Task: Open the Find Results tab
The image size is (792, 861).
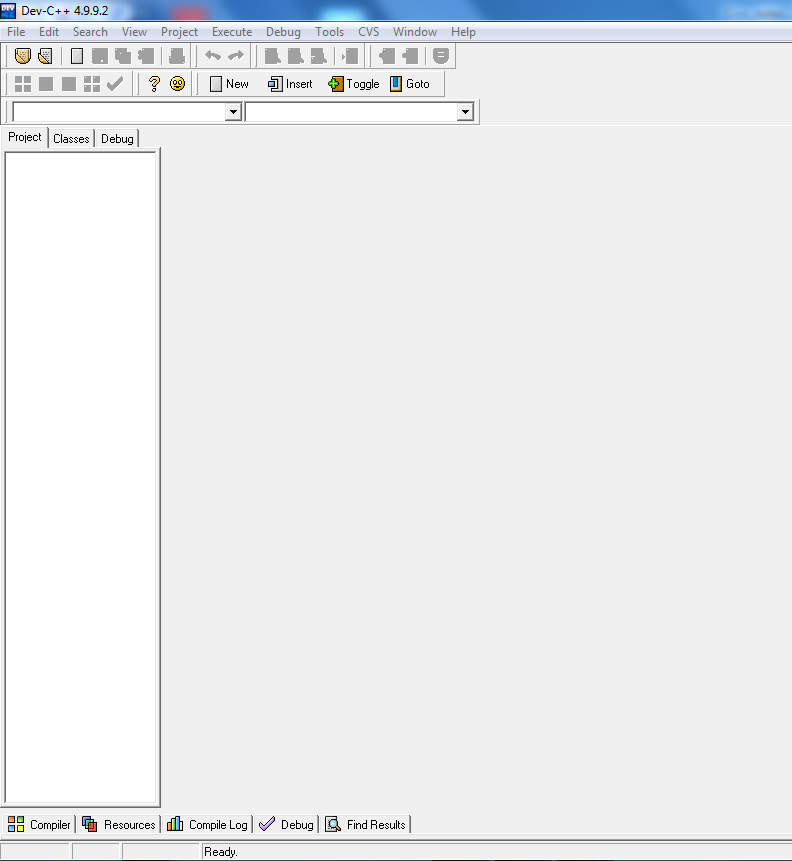Action: (x=365, y=824)
